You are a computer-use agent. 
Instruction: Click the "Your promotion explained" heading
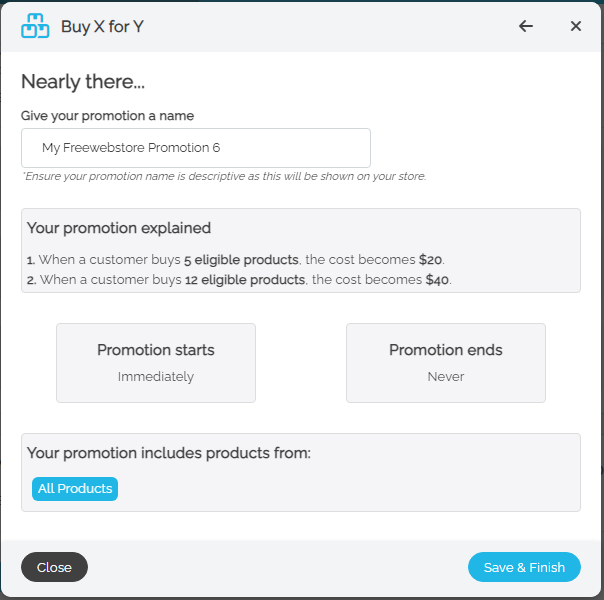(x=119, y=228)
